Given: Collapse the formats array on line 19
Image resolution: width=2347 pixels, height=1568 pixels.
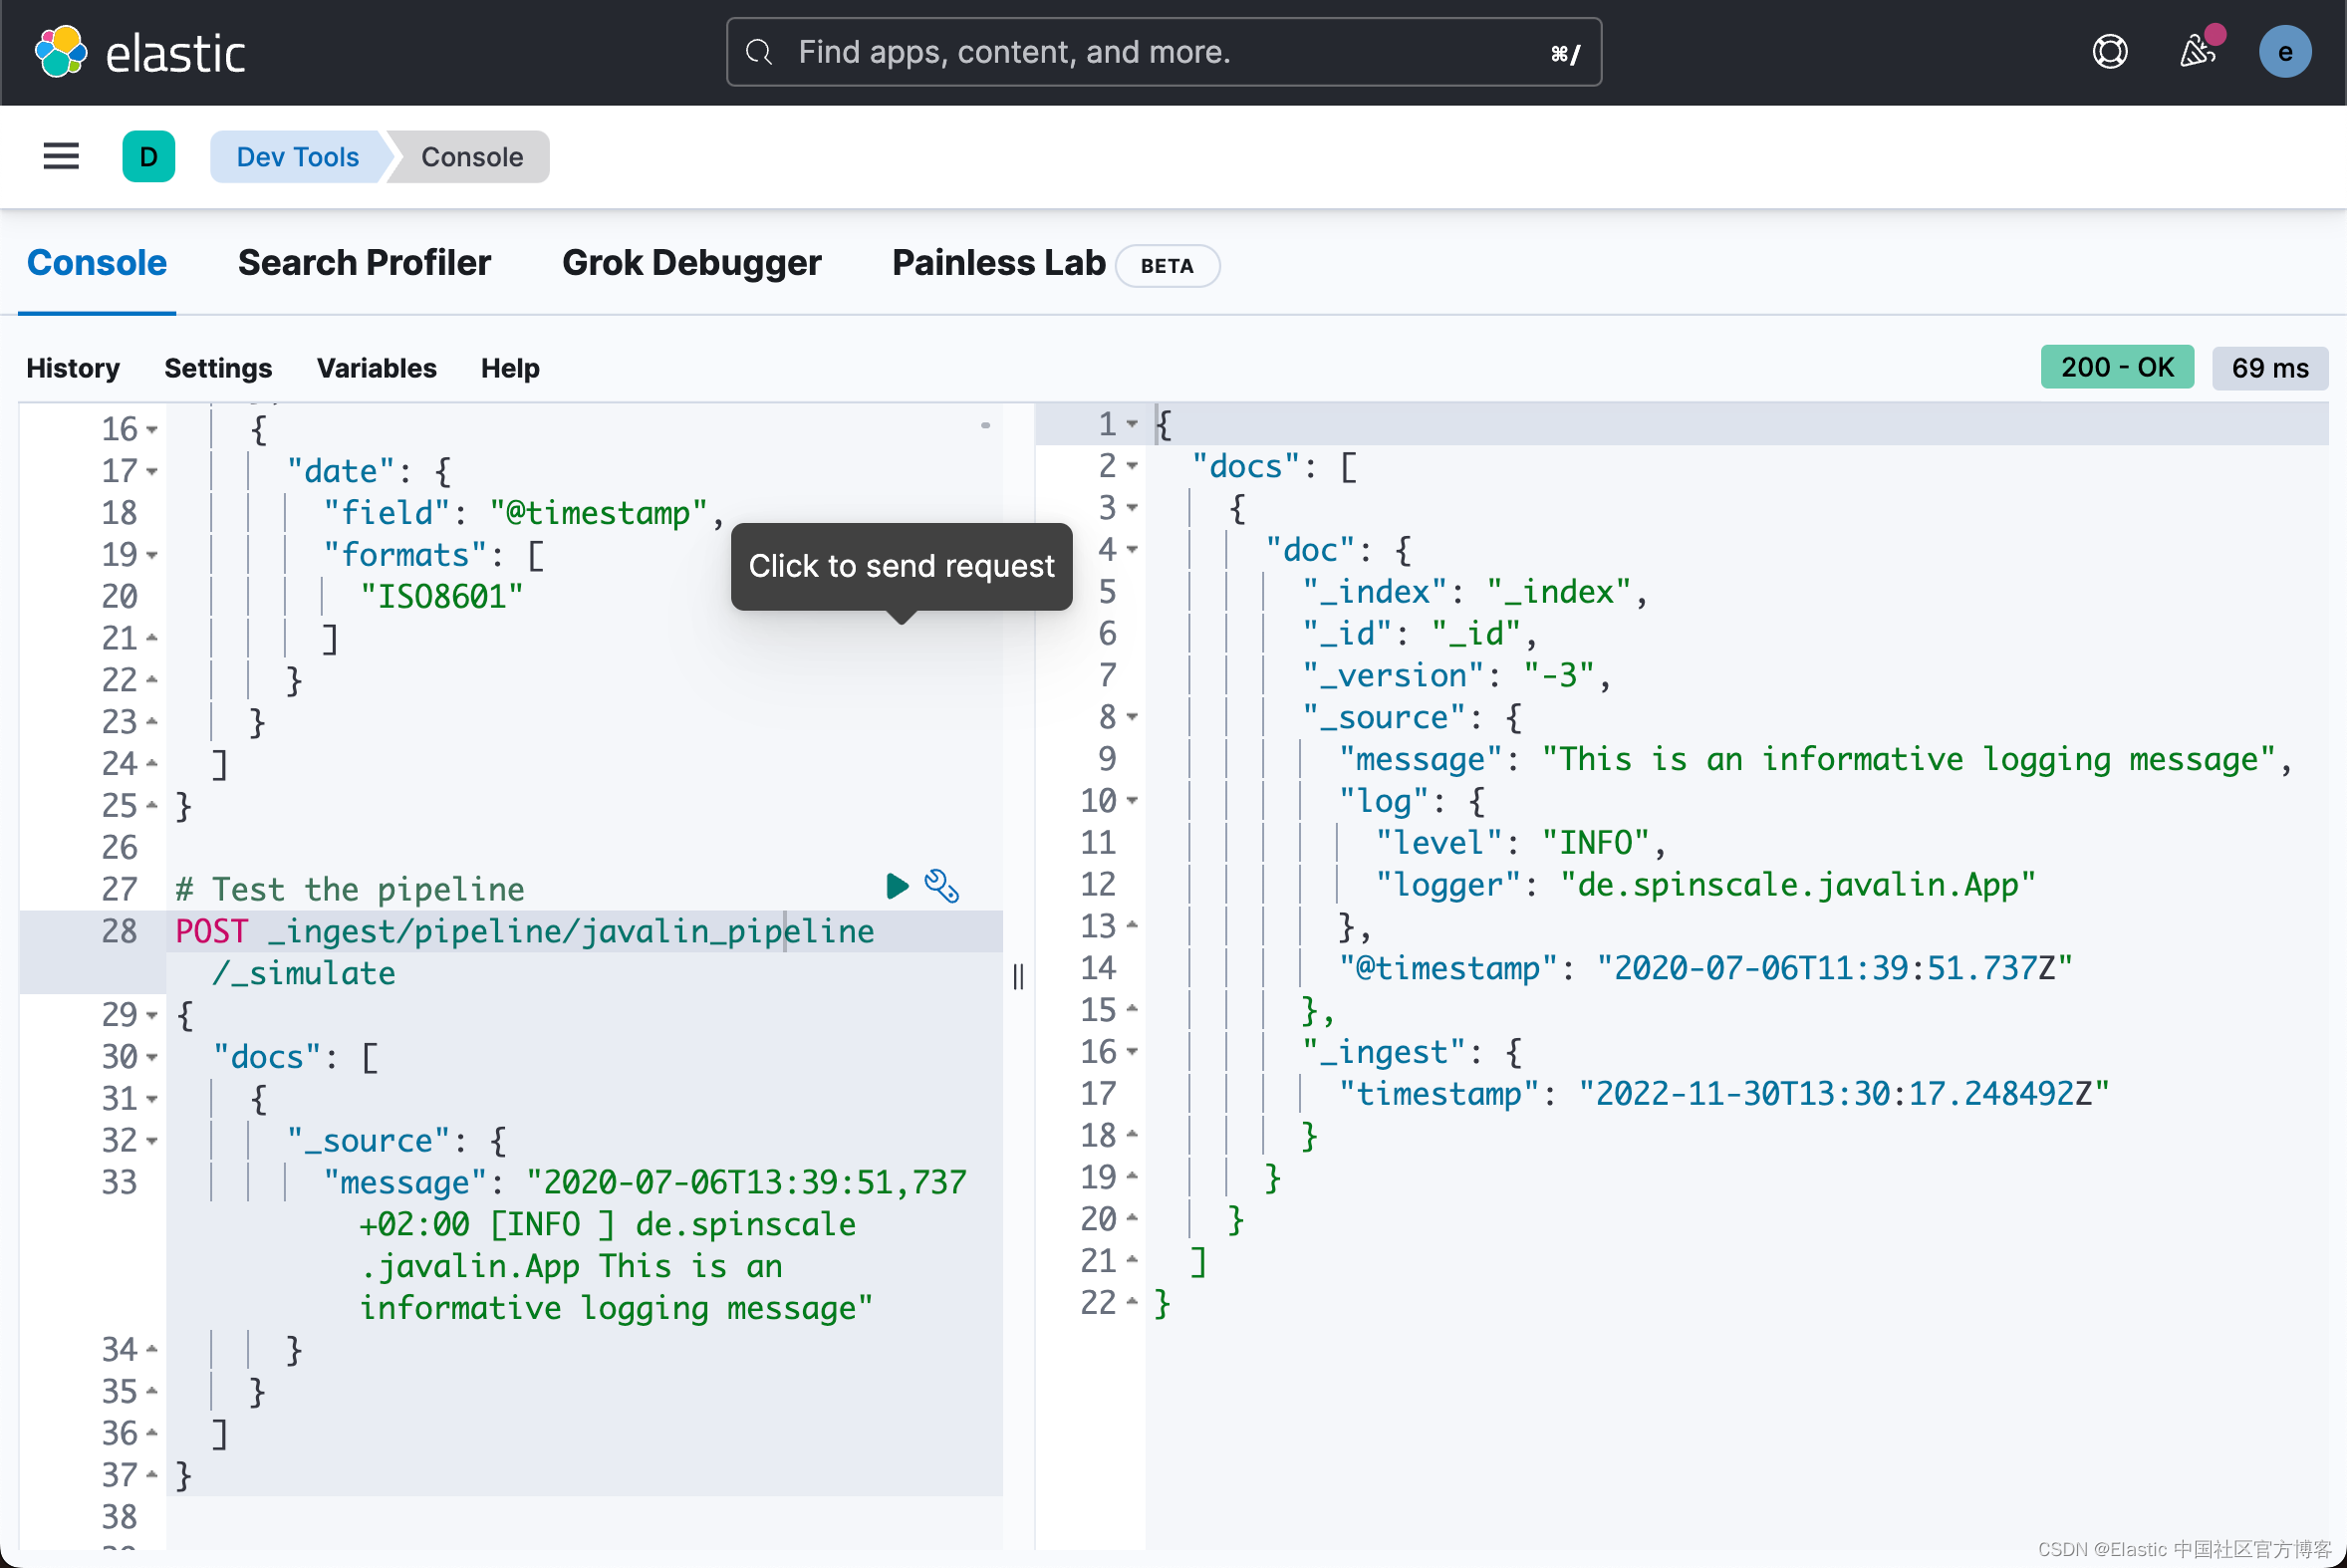Looking at the screenshot, I should pos(152,555).
